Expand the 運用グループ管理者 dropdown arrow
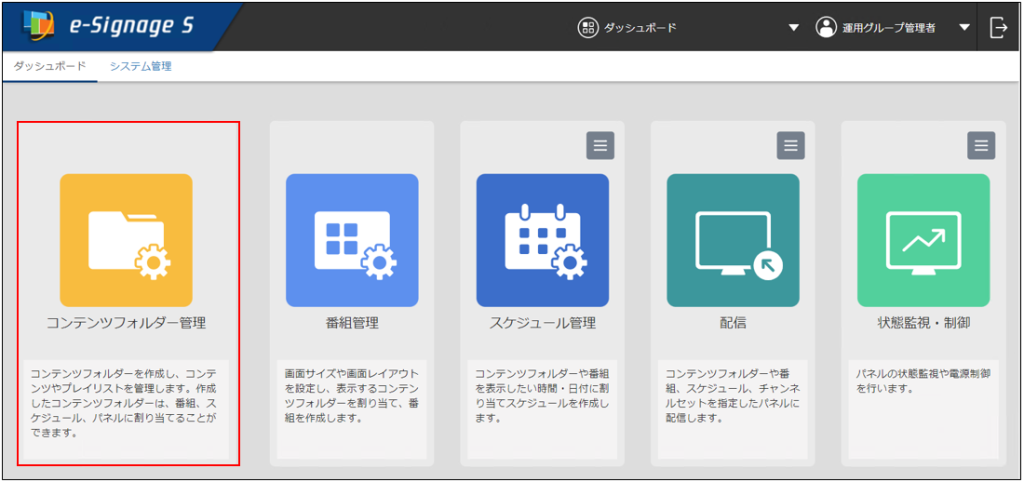 [965, 28]
